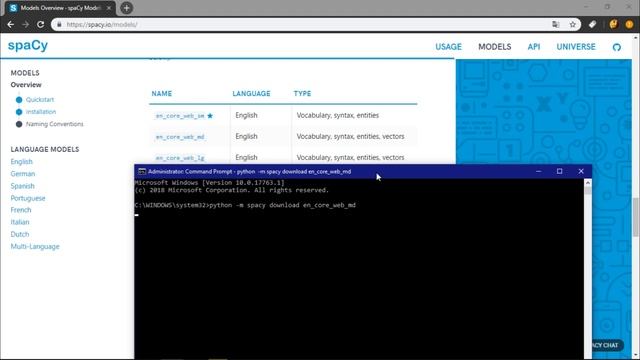
Task: Click the tag extension icon in Chrome toolbar
Action: [593, 24]
